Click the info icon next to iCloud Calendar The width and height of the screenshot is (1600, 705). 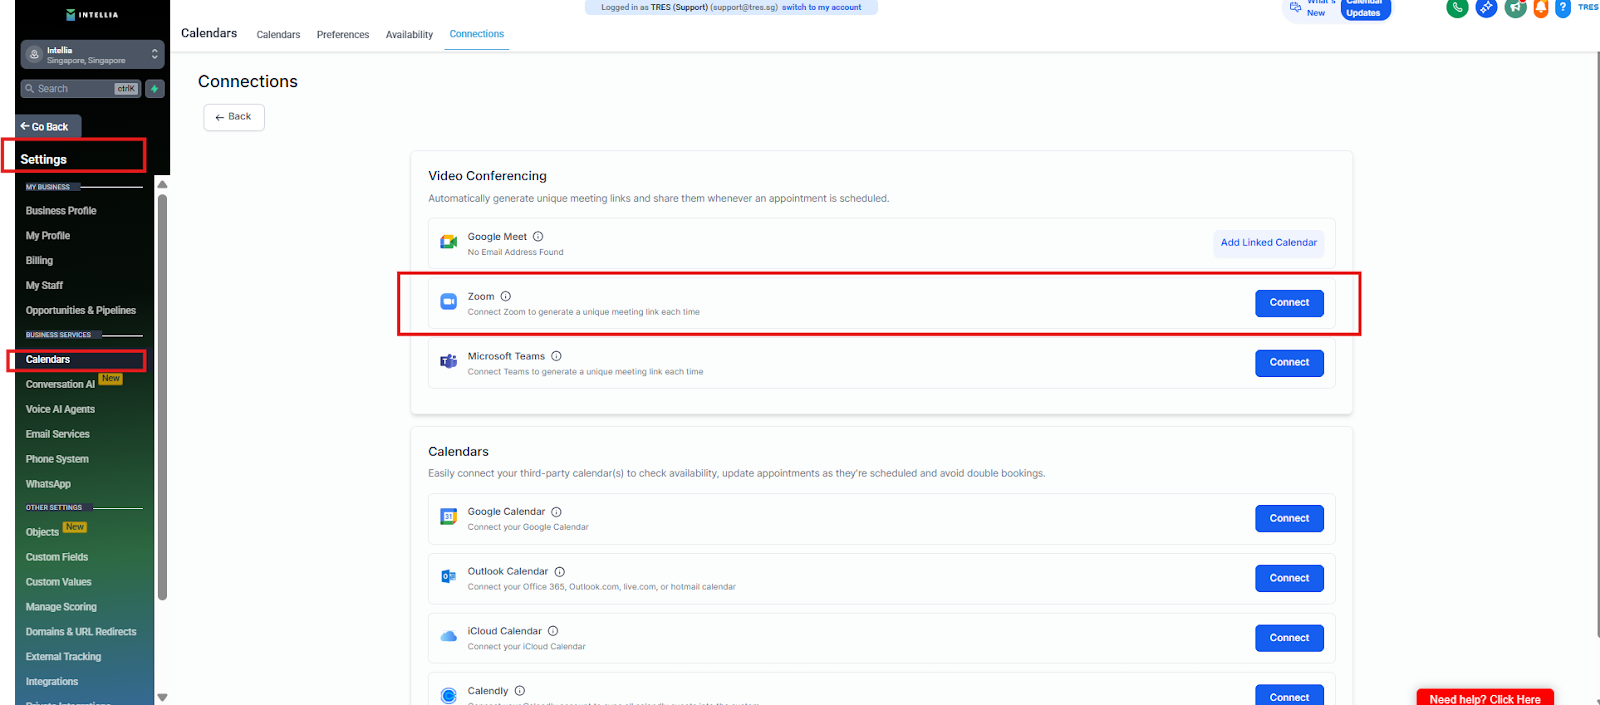pyautogui.click(x=553, y=631)
